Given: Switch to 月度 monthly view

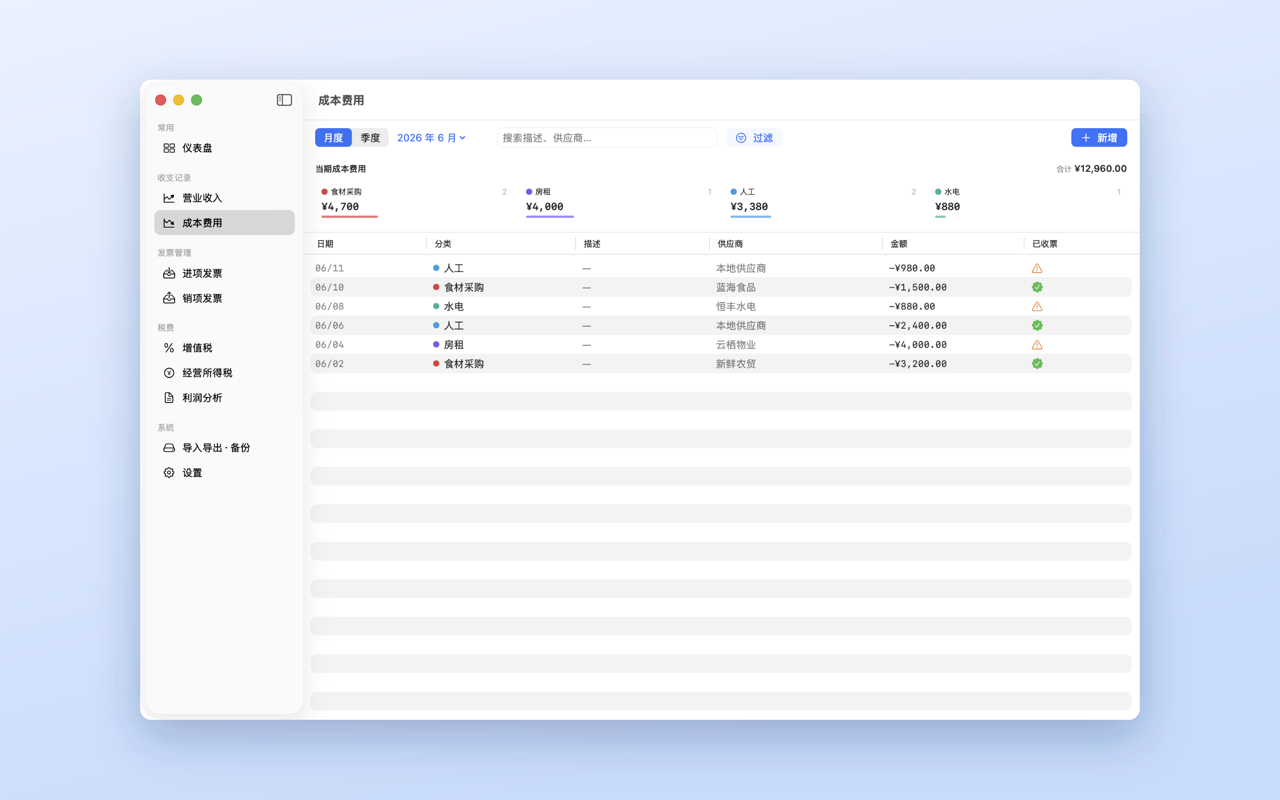Looking at the screenshot, I should 333,138.
